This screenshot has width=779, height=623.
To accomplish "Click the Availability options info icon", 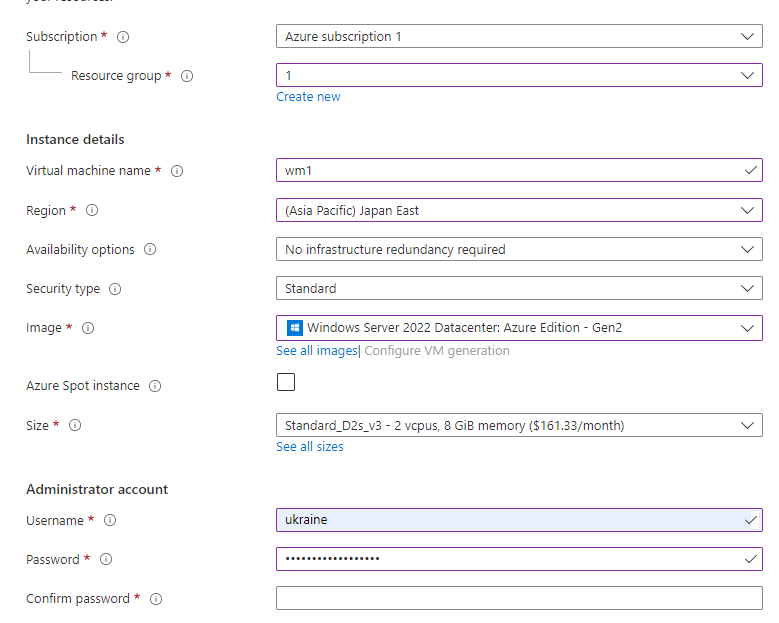I will click(x=152, y=250).
